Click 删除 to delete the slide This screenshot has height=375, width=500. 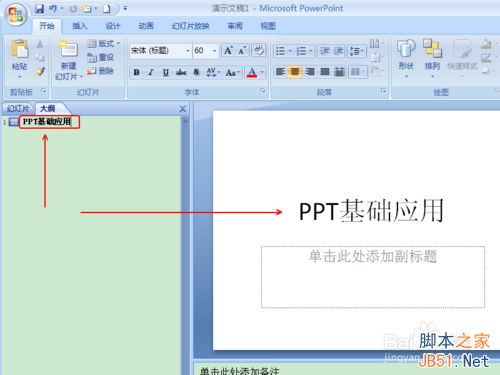pos(100,71)
